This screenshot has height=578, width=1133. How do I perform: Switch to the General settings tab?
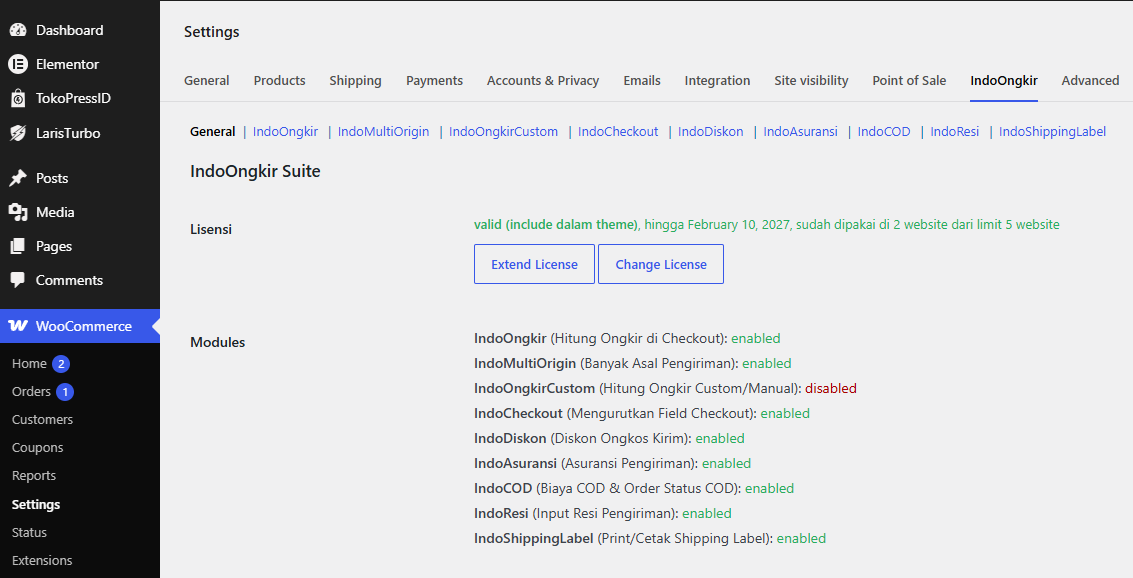207,80
